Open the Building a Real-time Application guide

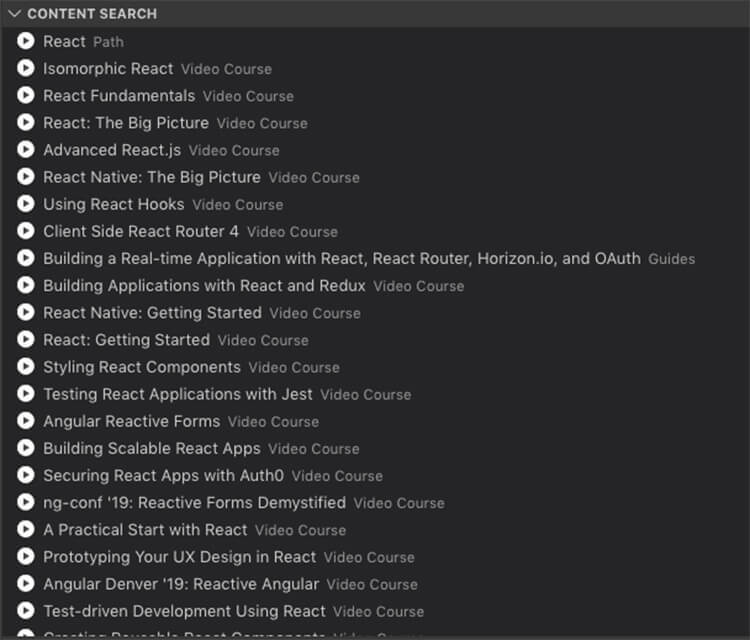pos(369,258)
